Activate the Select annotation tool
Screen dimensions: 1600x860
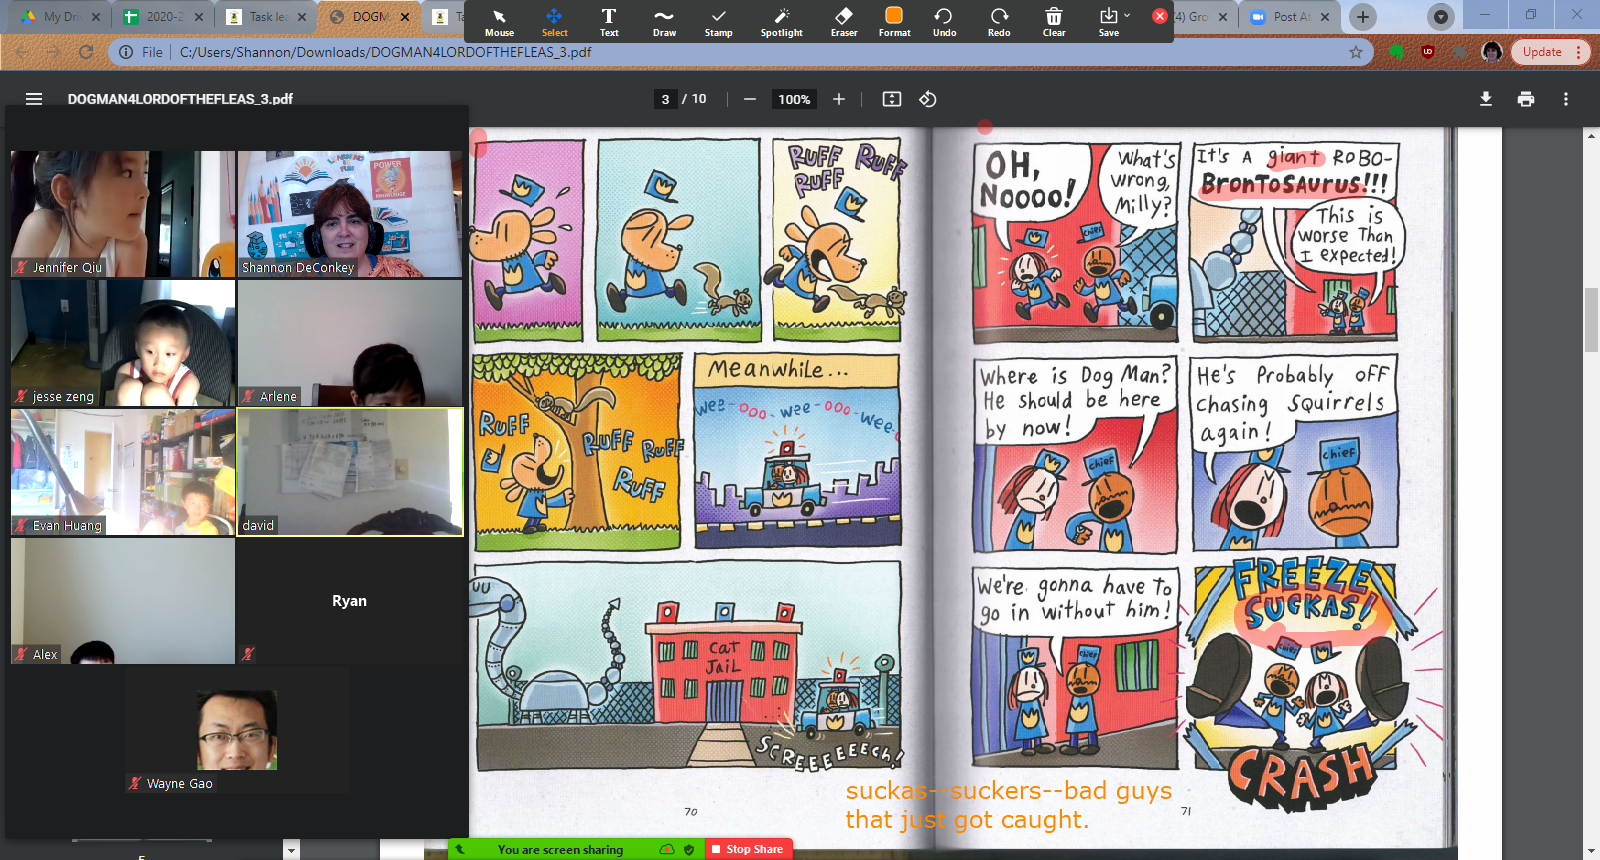pos(554,22)
